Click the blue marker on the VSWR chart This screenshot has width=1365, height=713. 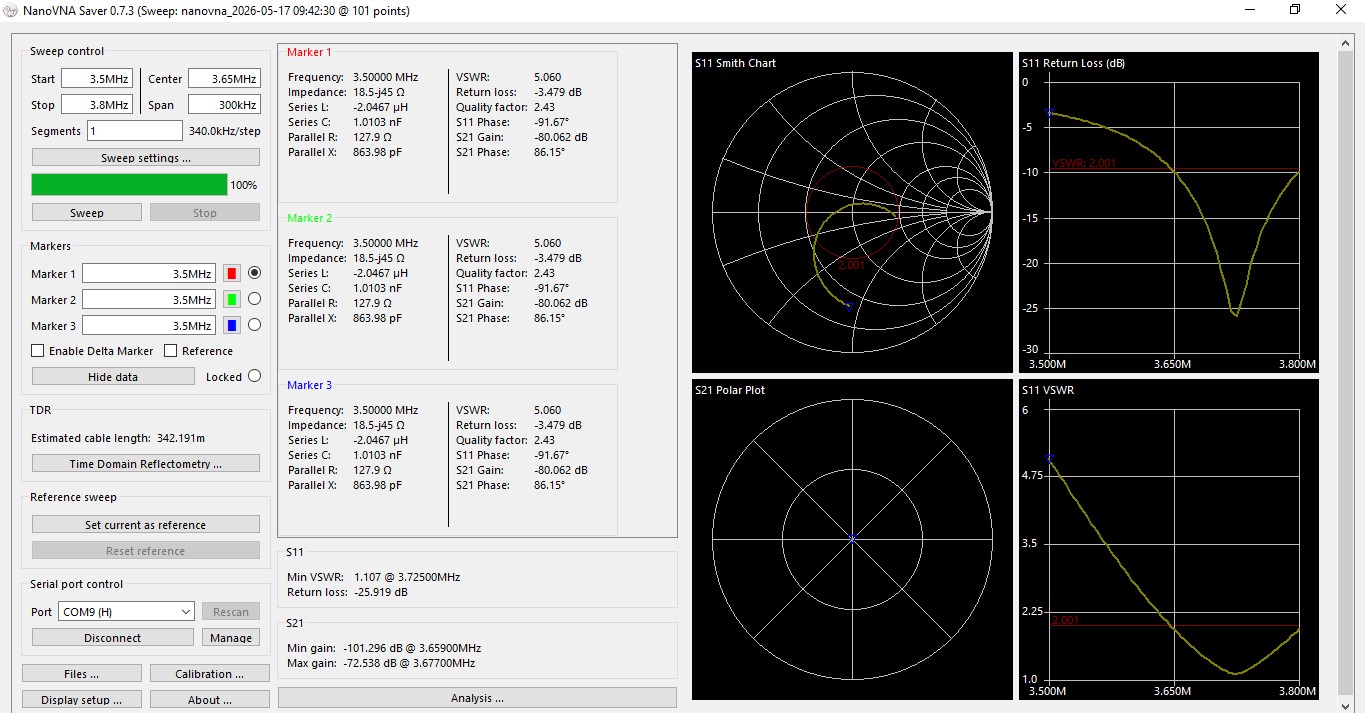[1050, 458]
